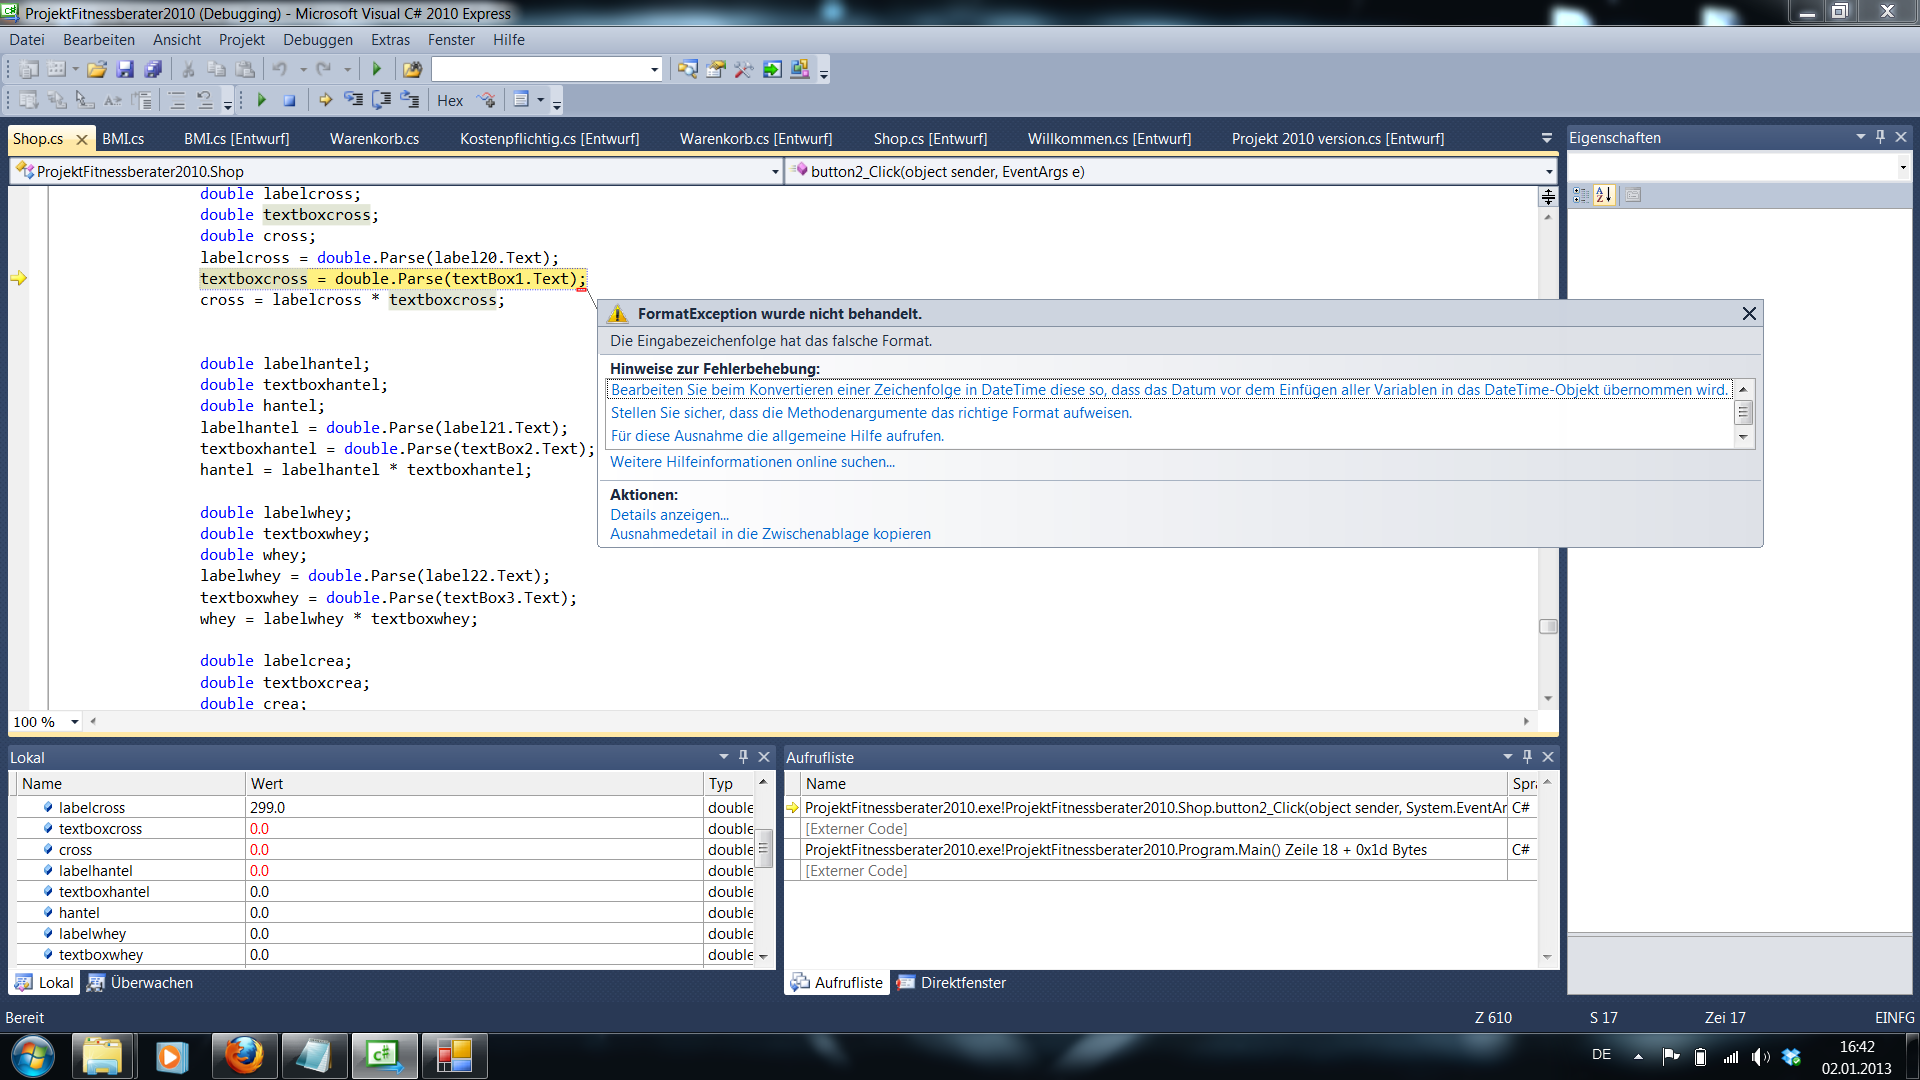This screenshot has height=1080, width=1920.
Task: Click the Windows Start orb
Action: (33, 1056)
